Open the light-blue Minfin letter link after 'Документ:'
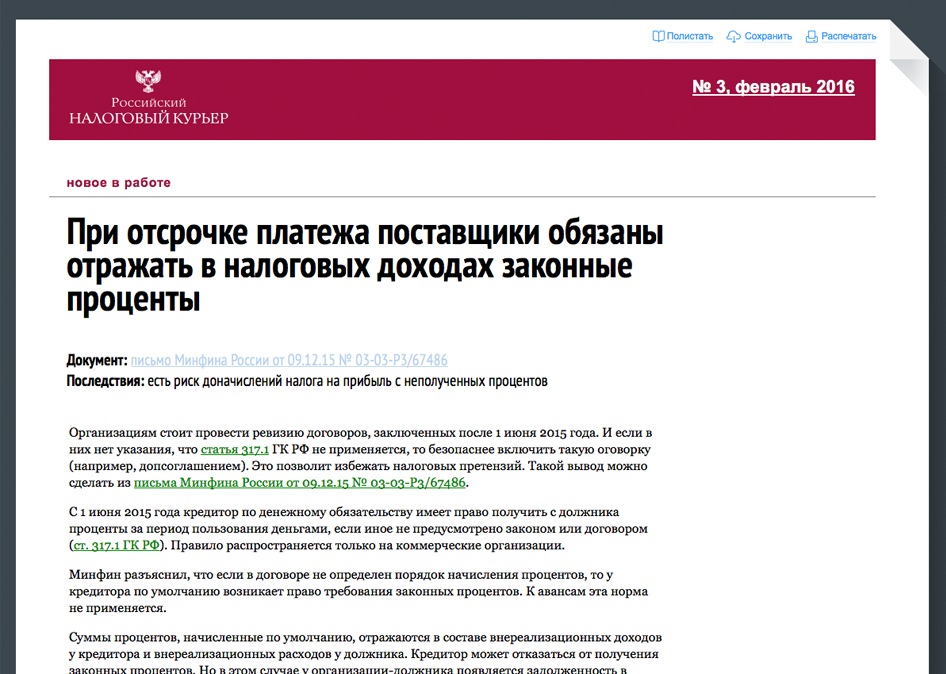Image resolution: width=946 pixels, height=674 pixels. pyautogui.click(x=289, y=360)
